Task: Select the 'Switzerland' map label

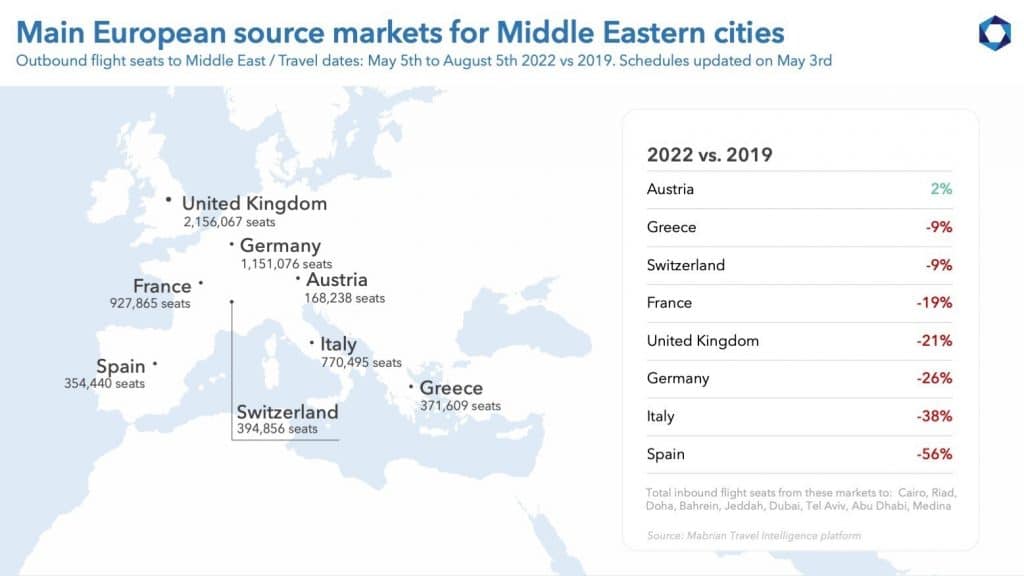Action: click(x=287, y=412)
